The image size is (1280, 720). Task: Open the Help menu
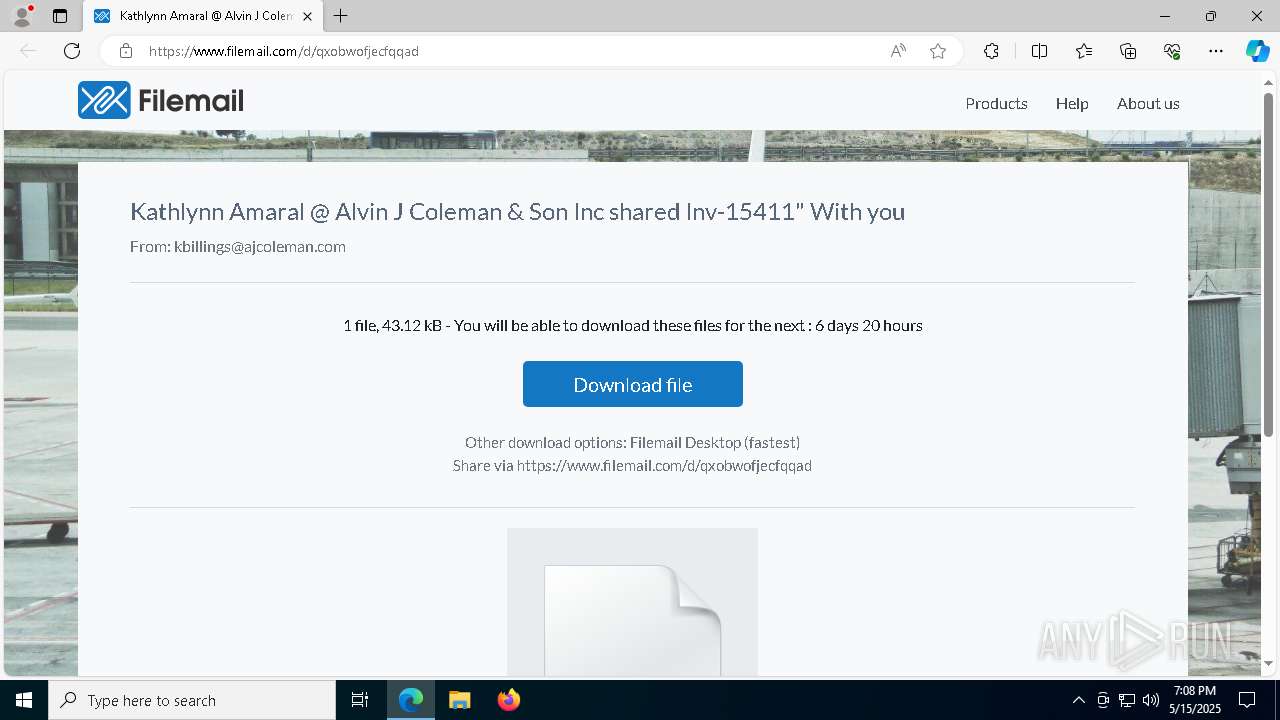pos(1072,104)
